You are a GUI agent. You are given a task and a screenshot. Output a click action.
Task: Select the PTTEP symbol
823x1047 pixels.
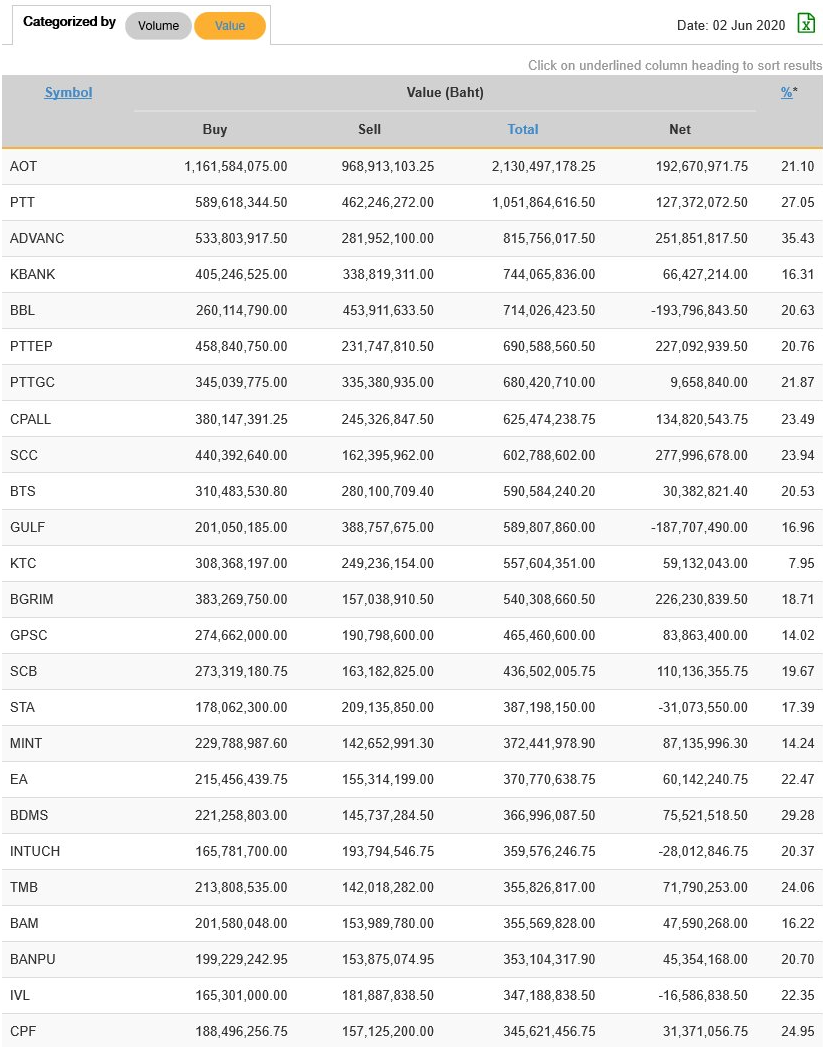click(31, 346)
